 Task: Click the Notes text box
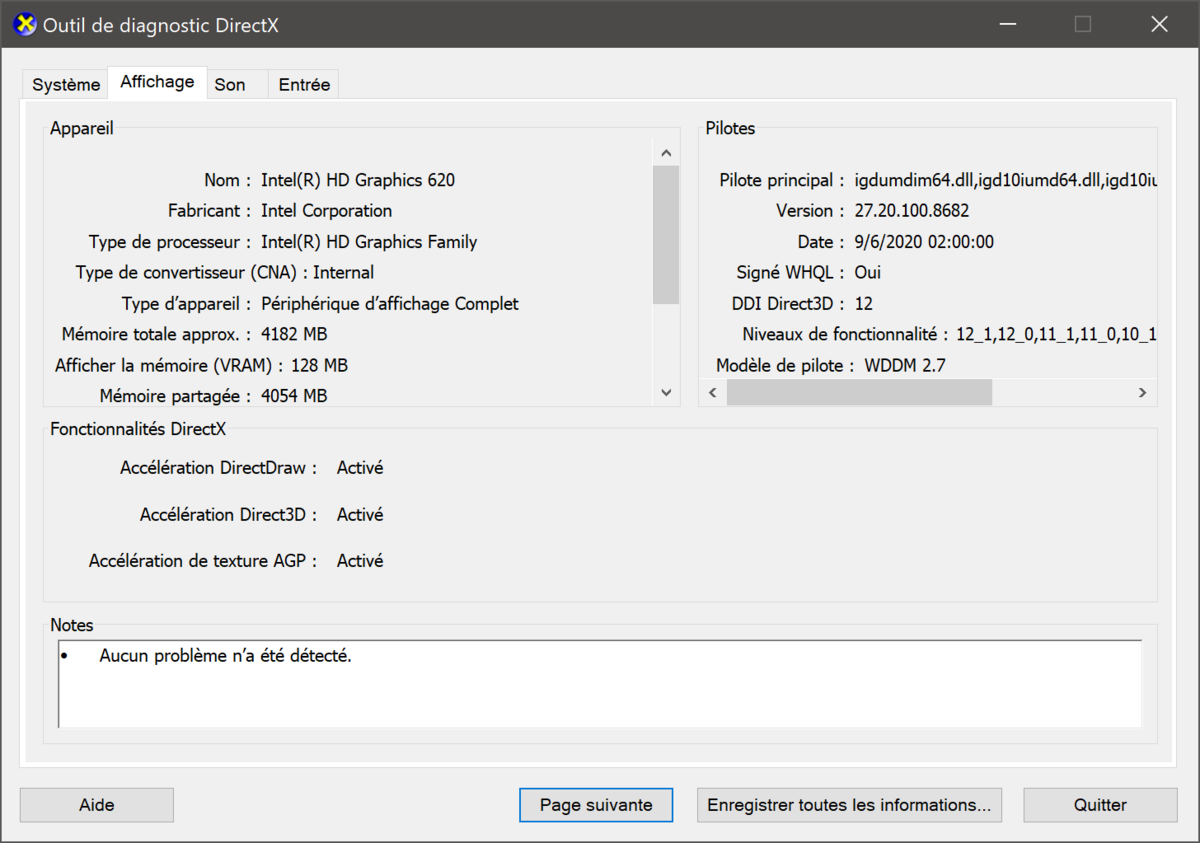point(600,684)
